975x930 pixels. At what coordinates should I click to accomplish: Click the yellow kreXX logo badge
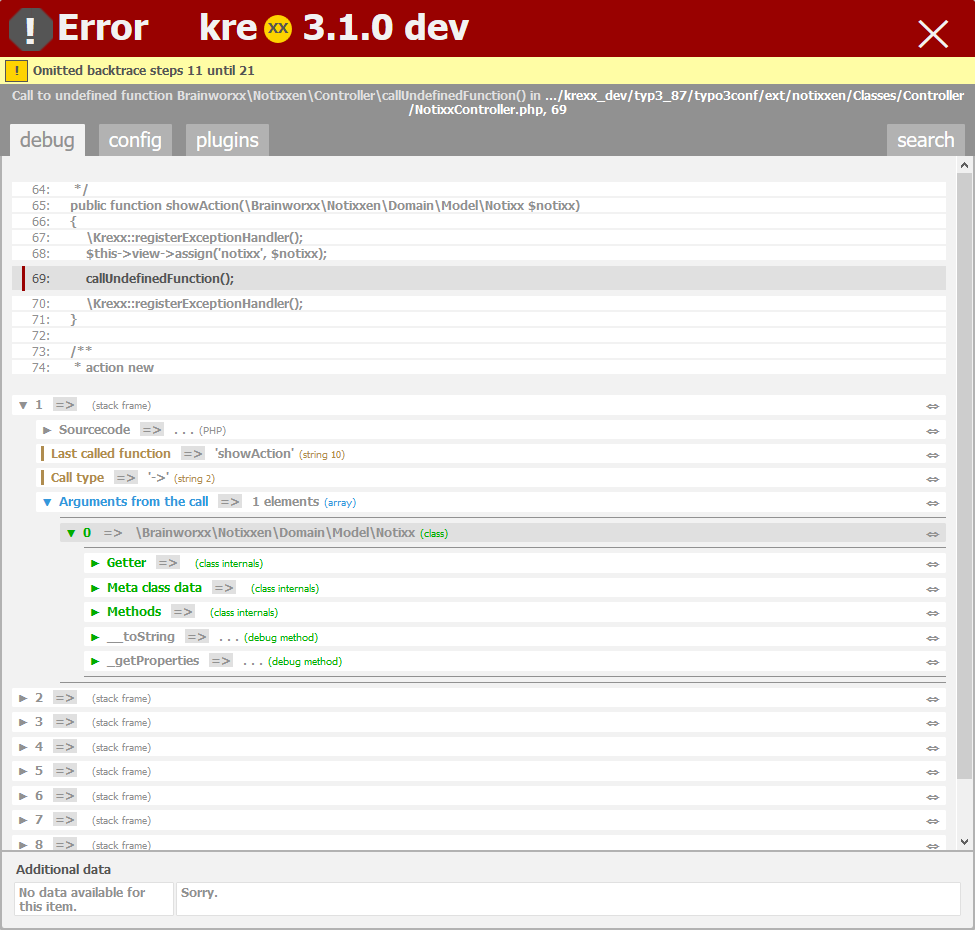pos(278,29)
